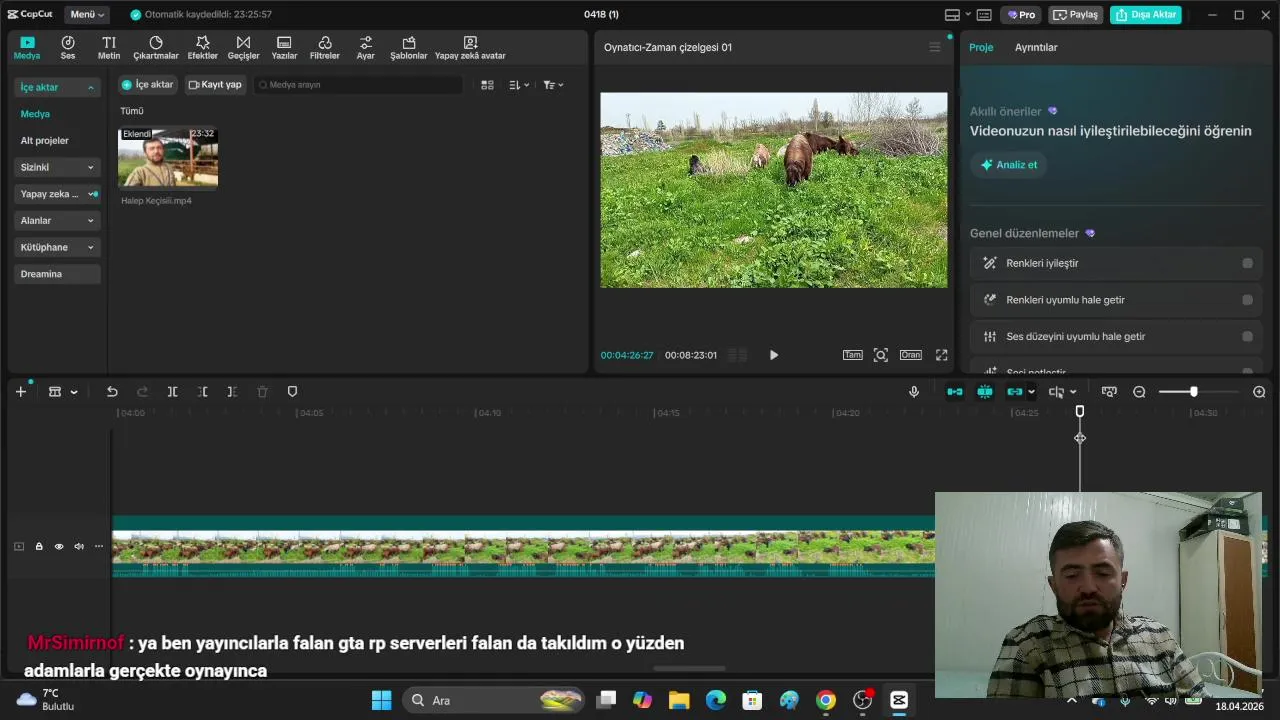Viewport: 1280px width, 720px height.
Task: Click the Oran ratio button in player
Action: pyautogui.click(x=910, y=355)
